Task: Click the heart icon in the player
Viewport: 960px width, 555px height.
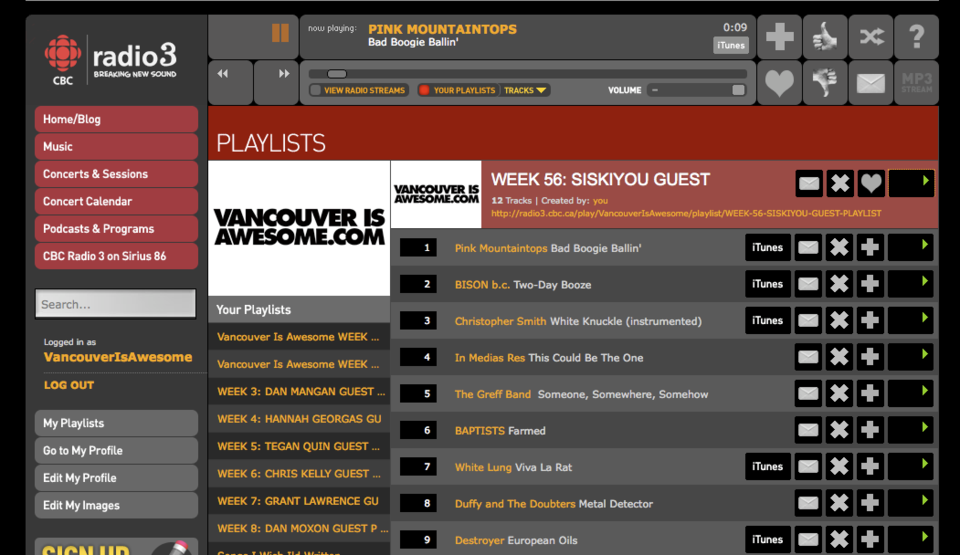Action: coord(779,82)
